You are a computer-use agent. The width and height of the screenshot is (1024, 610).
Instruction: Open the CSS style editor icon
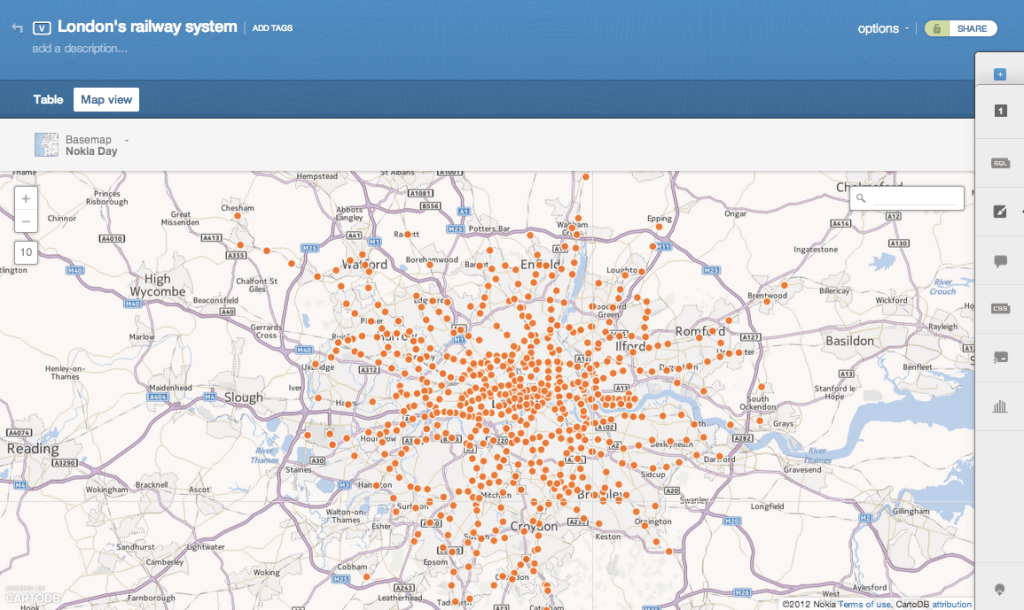click(x=999, y=308)
